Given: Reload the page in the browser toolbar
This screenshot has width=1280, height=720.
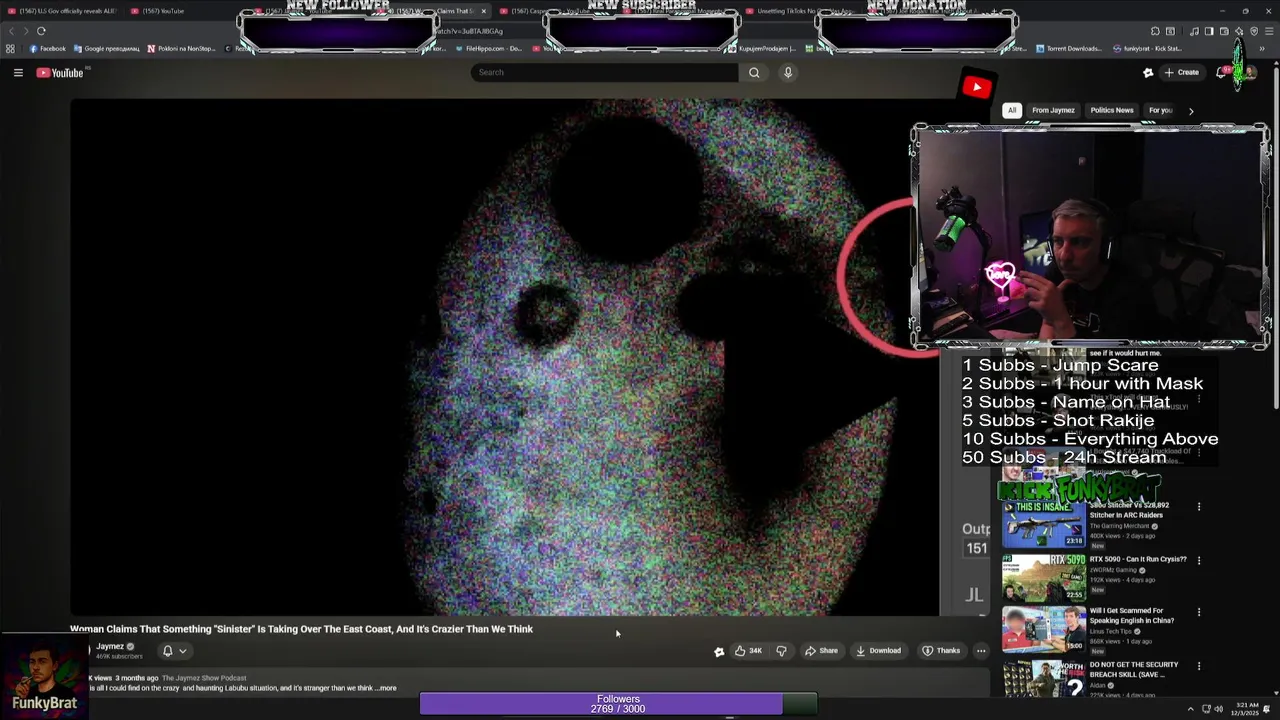Looking at the screenshot, I should point(41,31).
